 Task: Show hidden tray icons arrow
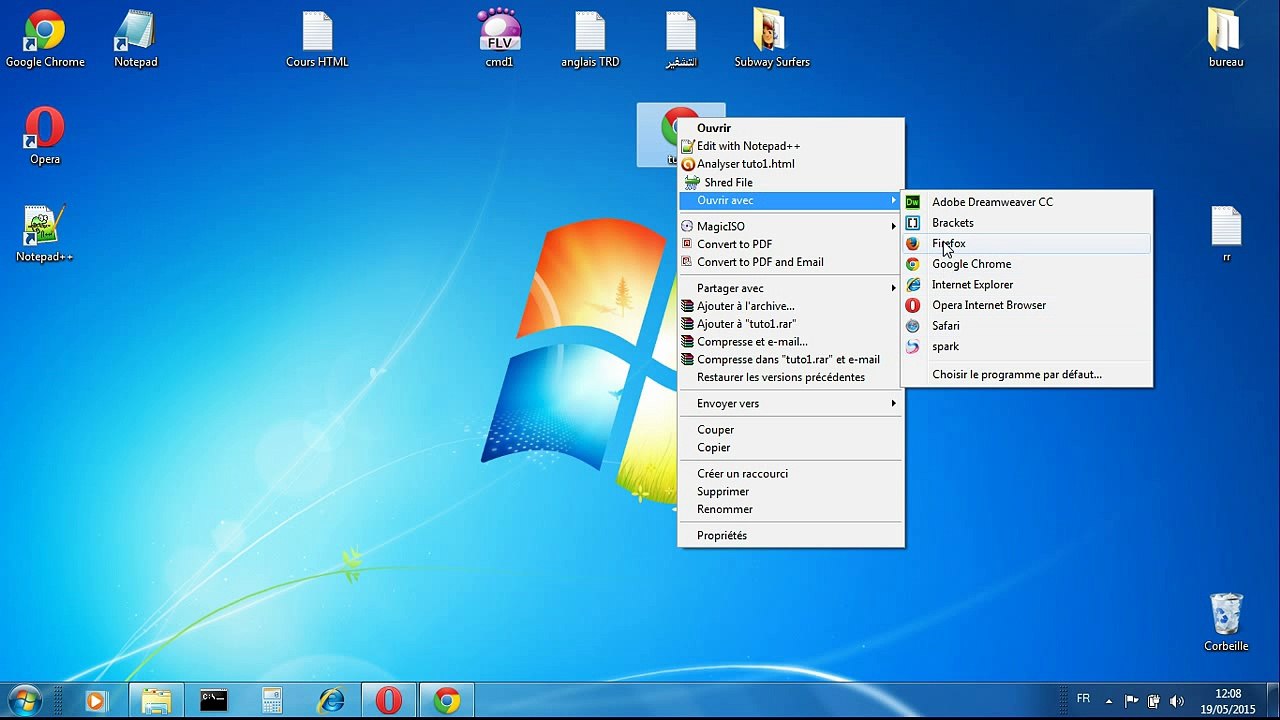coord(1108,701)
